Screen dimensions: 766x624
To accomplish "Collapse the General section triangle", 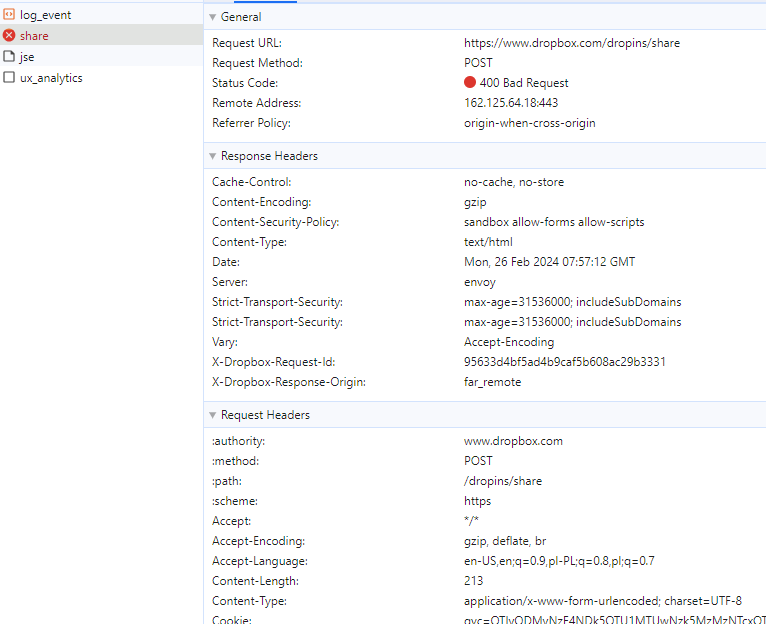I will 212,17.
